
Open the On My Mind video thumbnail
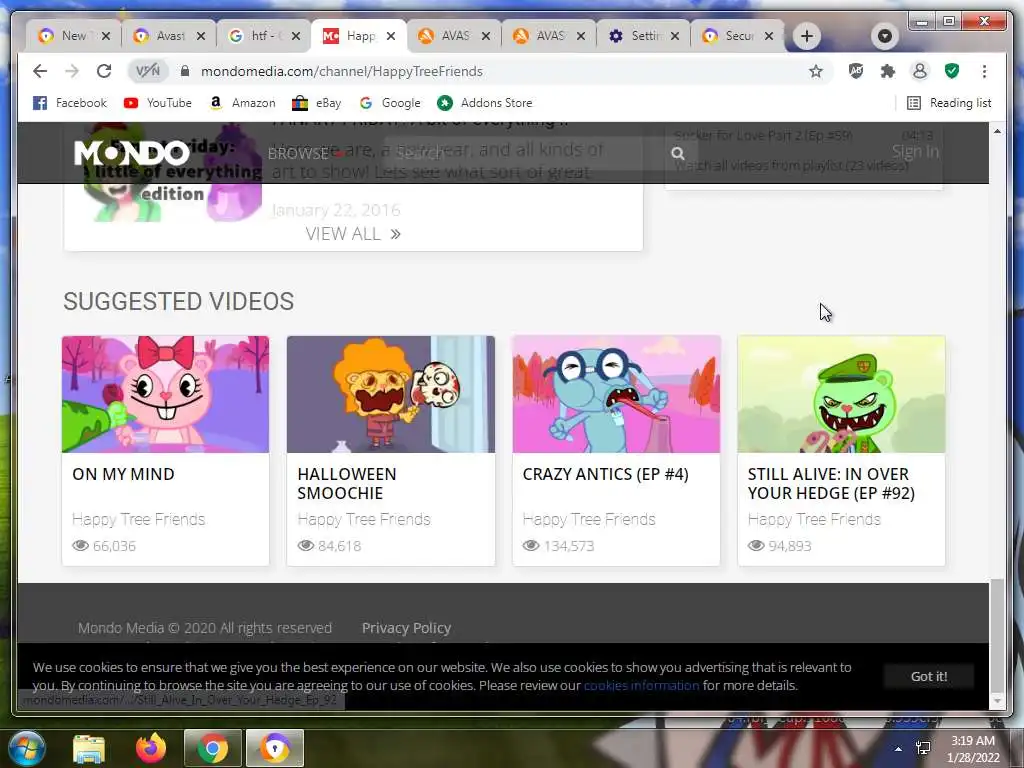click(x=165, y=394)
